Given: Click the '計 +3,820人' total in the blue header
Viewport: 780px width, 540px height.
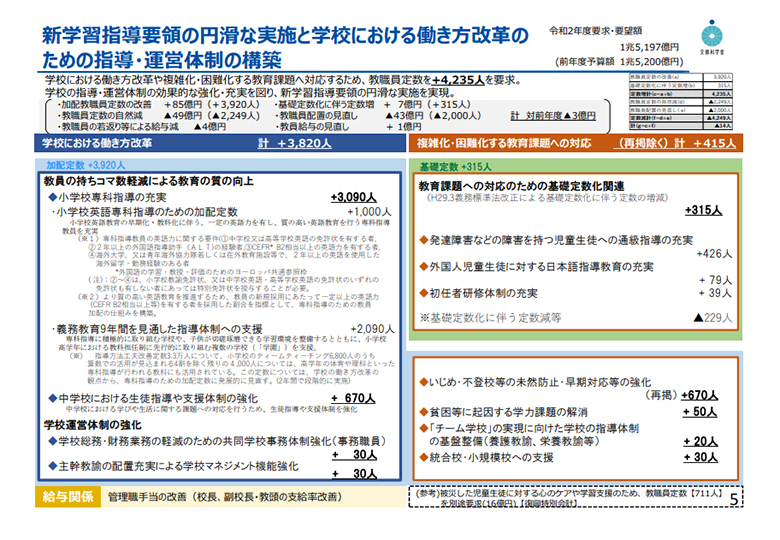Looking at the screenshot, I should [x=294, y=144].
